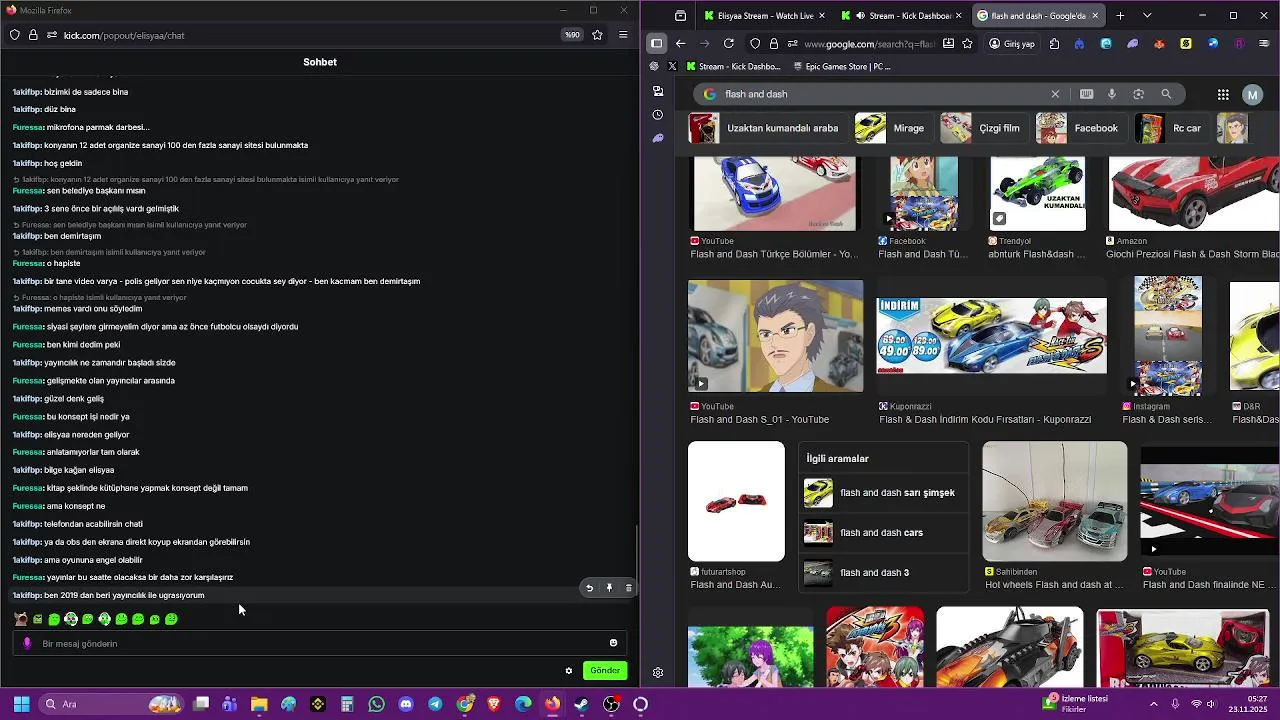
Task: Close the flash and dash tab
Action: coord(1095,16)
